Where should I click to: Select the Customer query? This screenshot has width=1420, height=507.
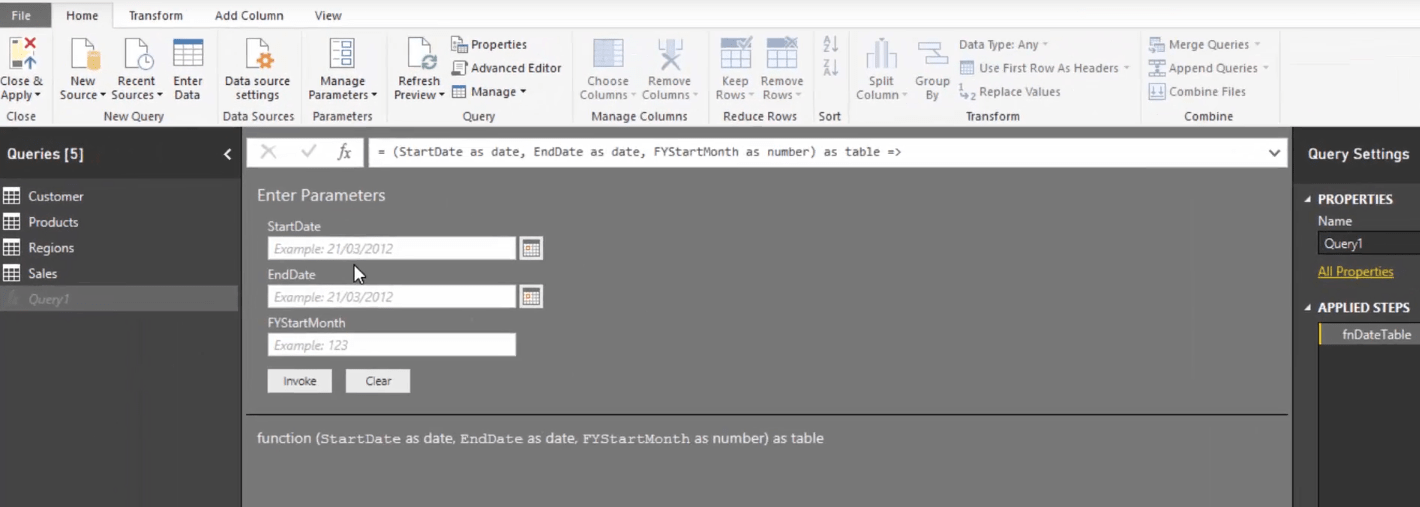click(119, 196)
